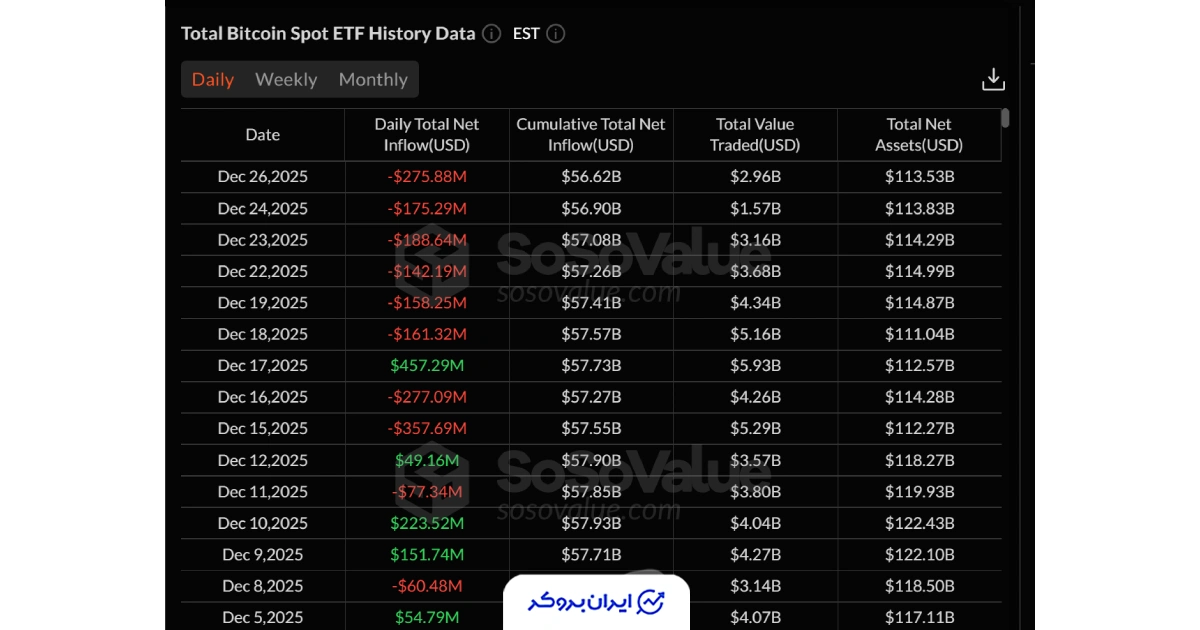Click the $56.90B cumulative inflow cell
1200x630 pixels.
click(591, 208)
